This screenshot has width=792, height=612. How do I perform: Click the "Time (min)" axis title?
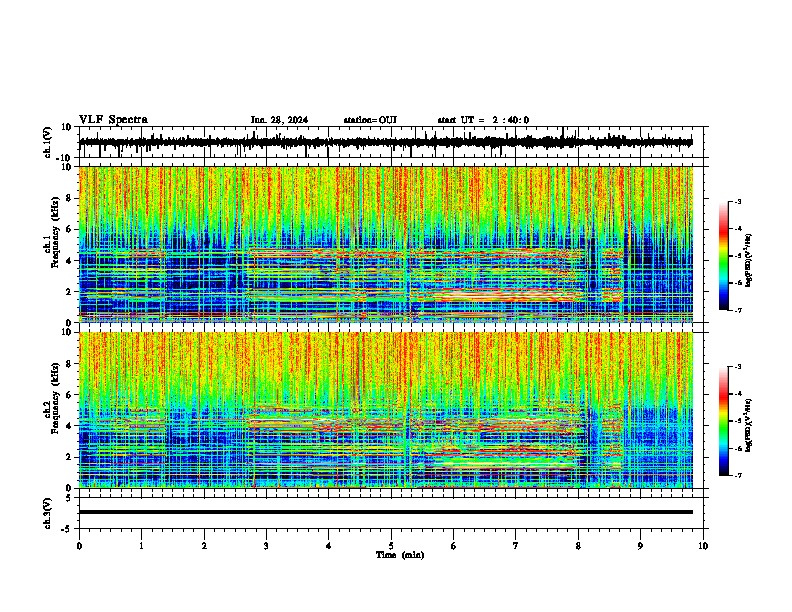[400, 555]
